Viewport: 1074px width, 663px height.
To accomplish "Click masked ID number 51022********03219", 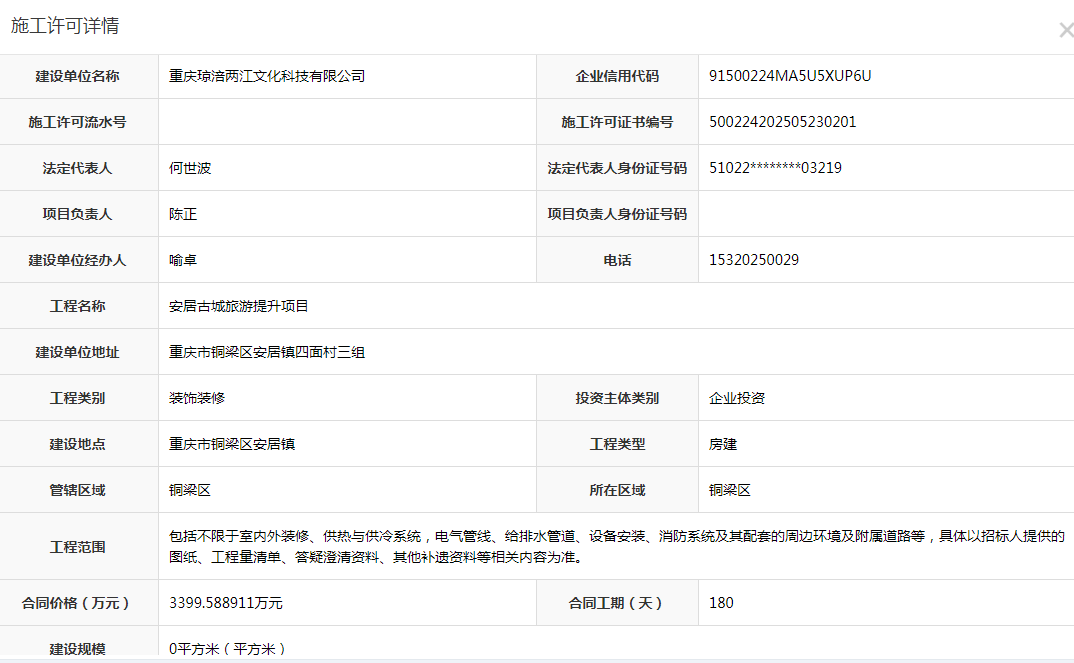I will click(775, 168).
